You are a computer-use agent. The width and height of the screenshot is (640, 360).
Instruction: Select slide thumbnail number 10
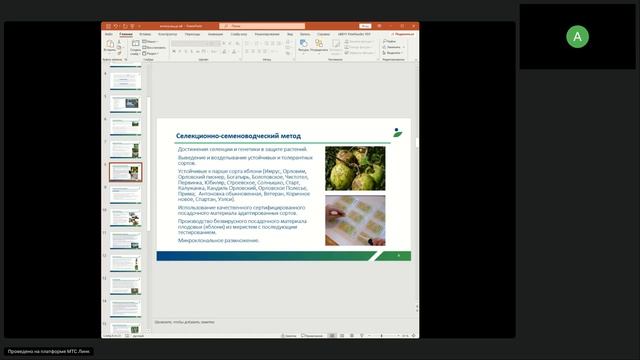click(126, 218)
